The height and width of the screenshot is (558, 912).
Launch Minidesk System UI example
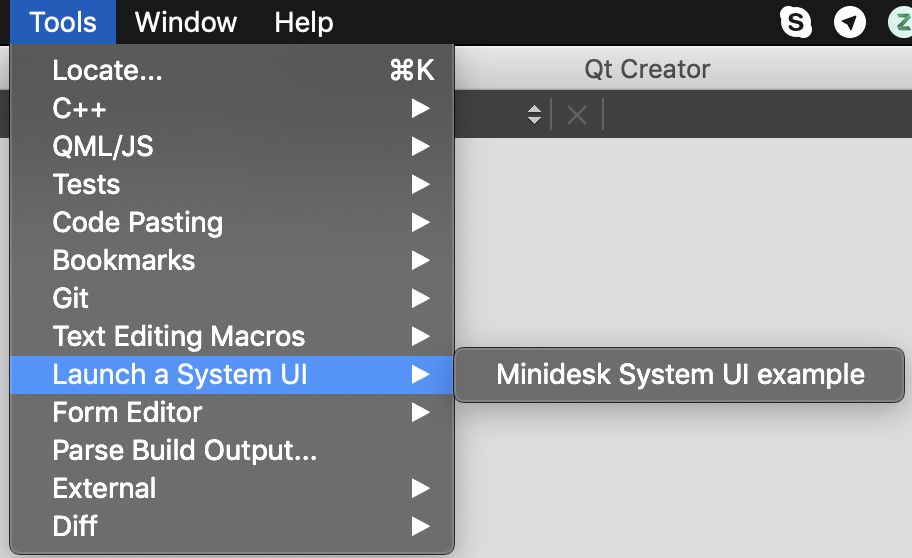point(680,375)
